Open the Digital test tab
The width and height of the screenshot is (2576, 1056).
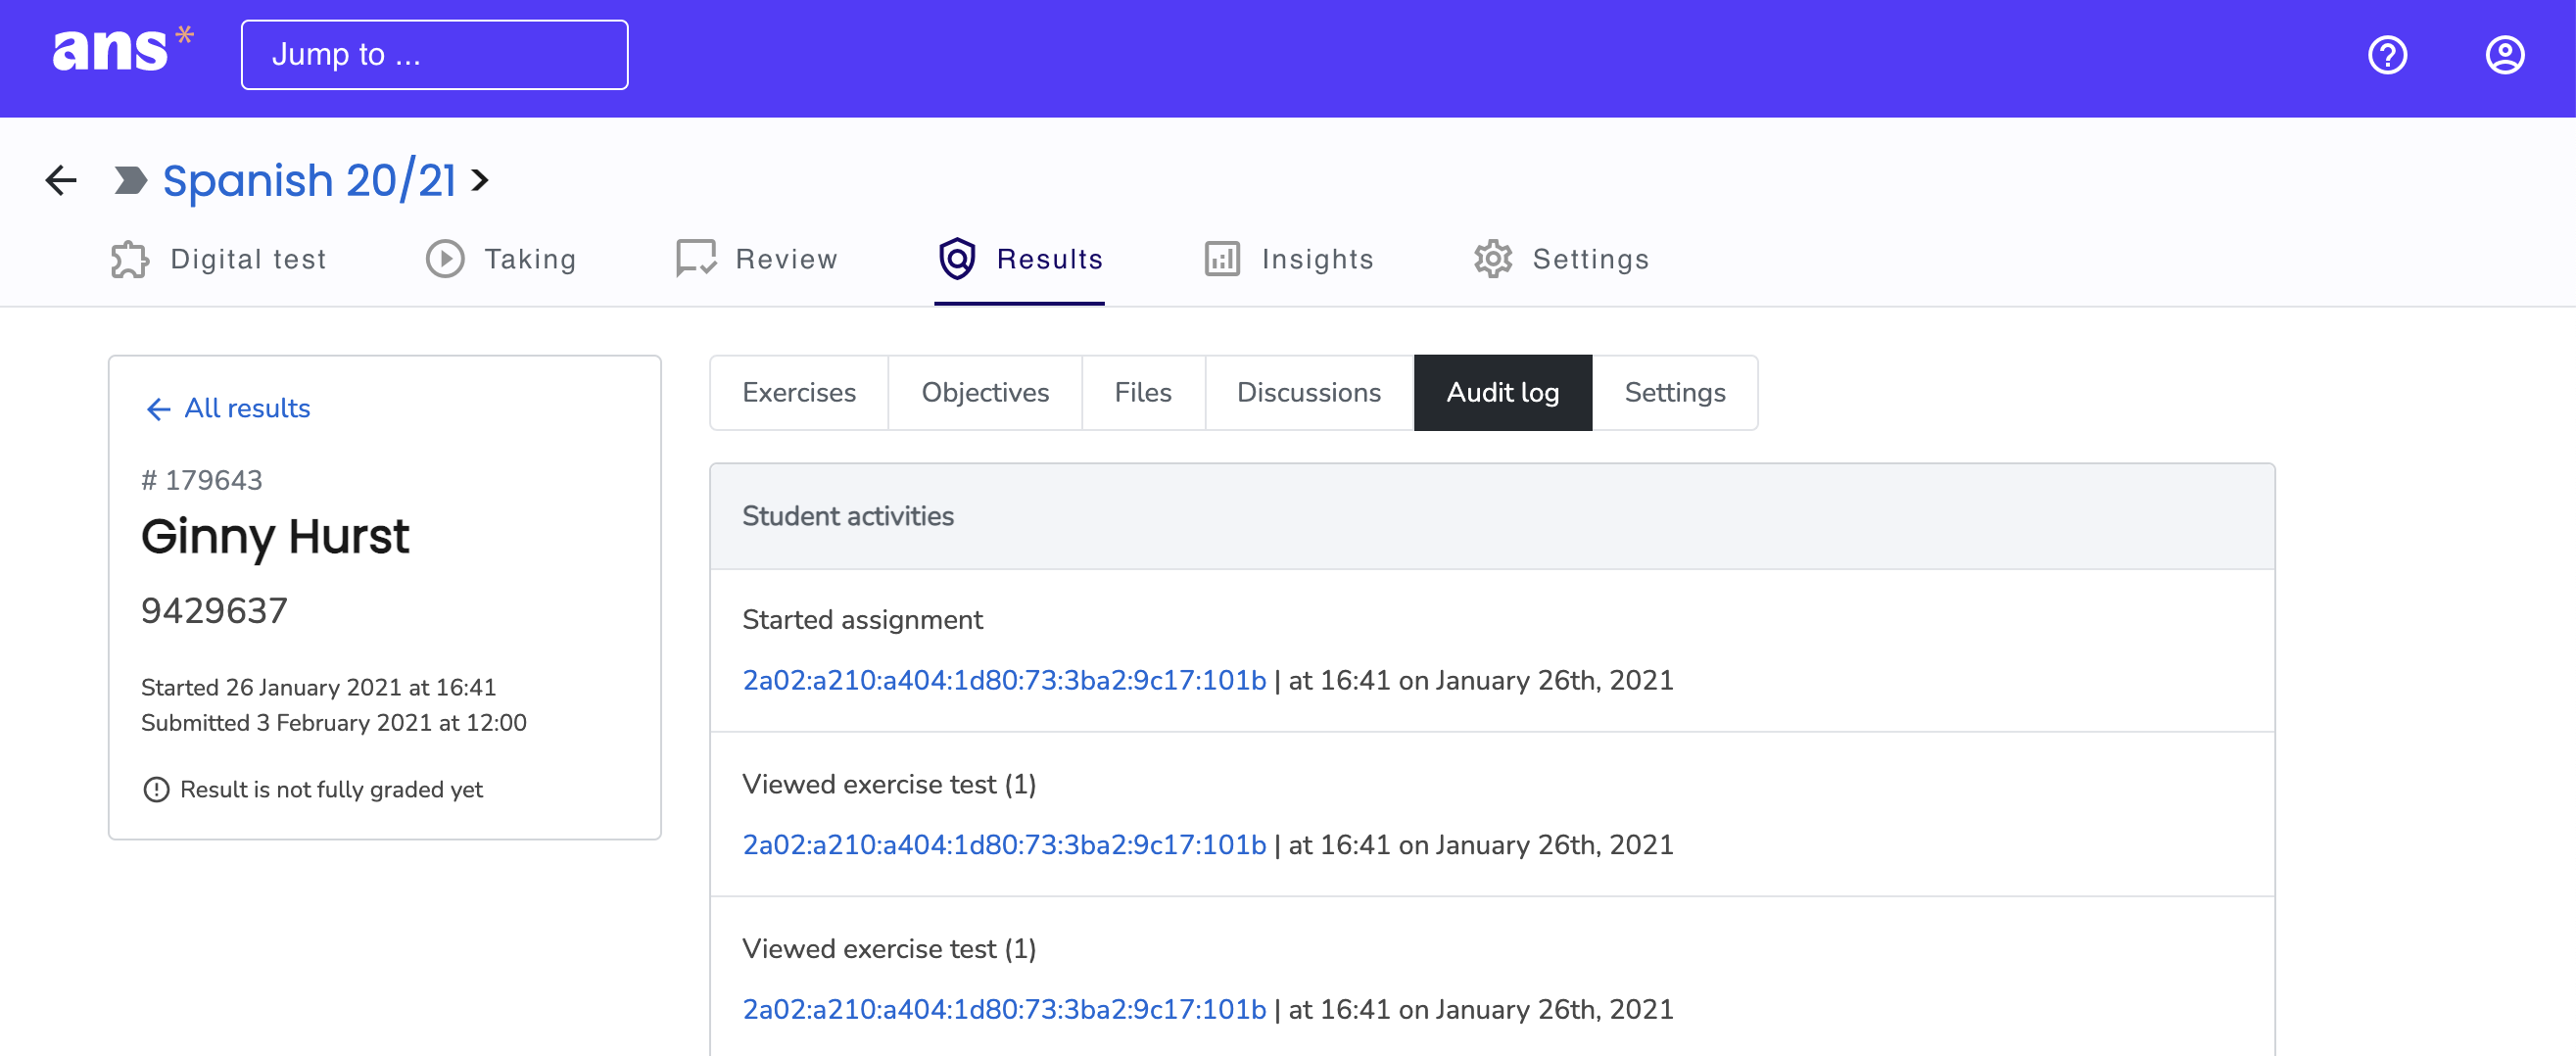pyautogui.click(x=218, y=259)
